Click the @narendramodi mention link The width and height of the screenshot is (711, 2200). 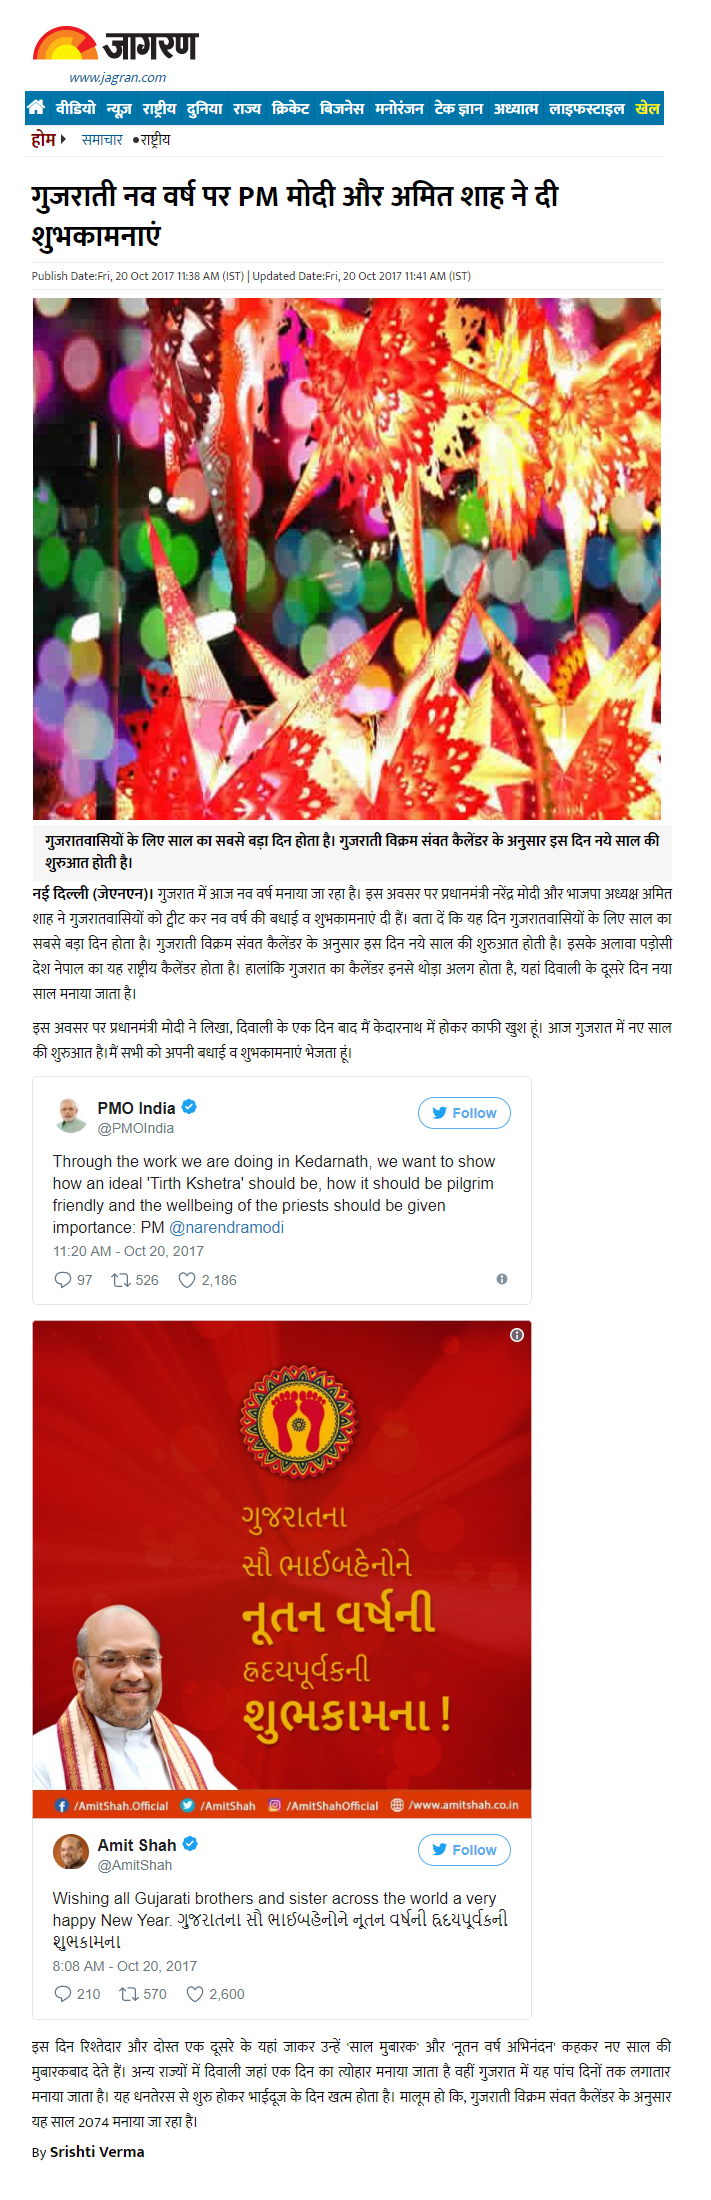click(227, 1227)
